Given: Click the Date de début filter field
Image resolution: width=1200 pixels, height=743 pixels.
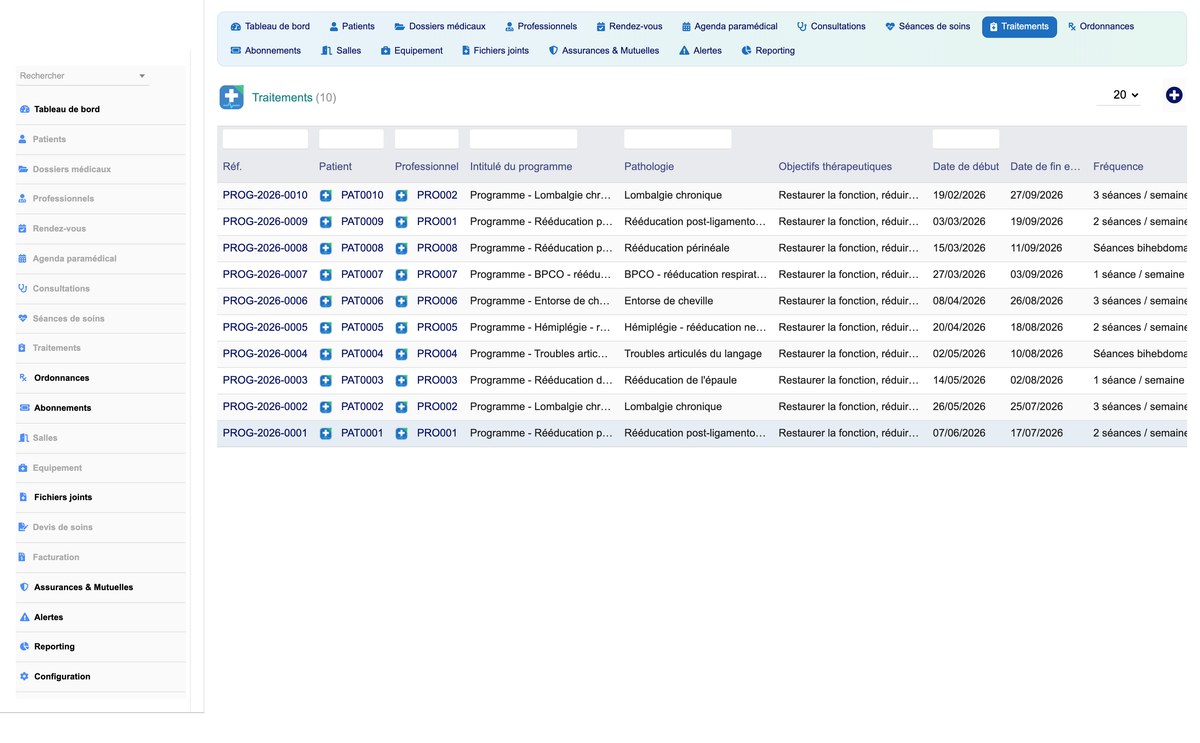Looking at the screenshot, I should coord(966,139).
